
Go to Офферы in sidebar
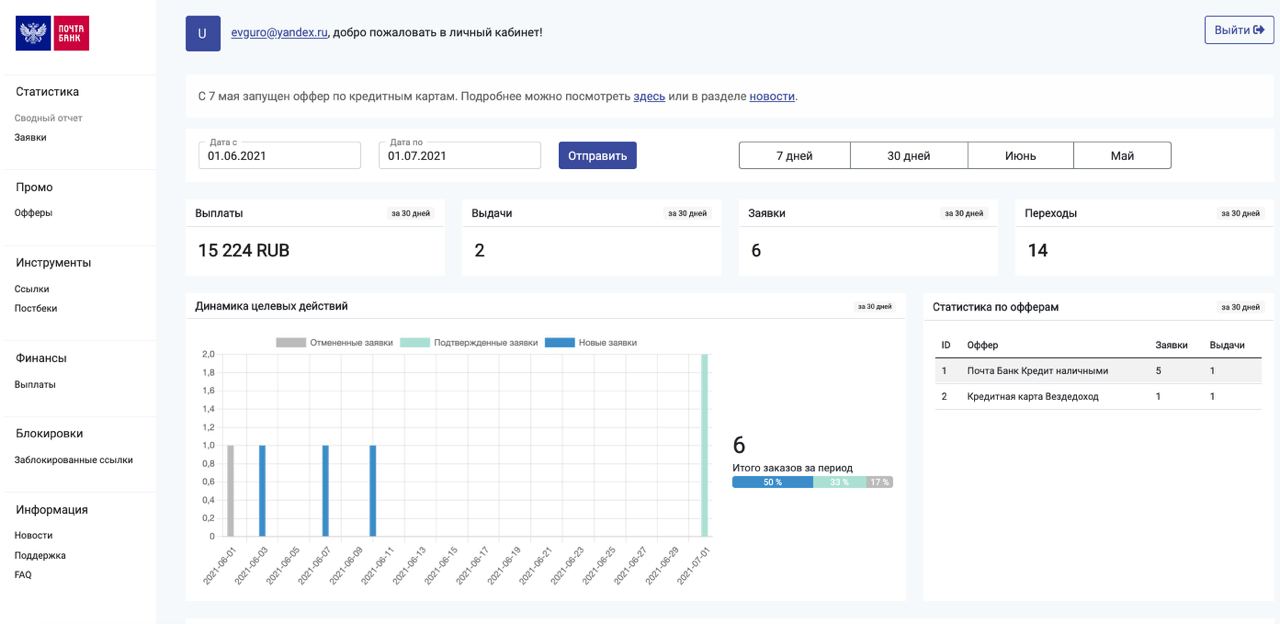pyautogui.click(x=33, y=212)
